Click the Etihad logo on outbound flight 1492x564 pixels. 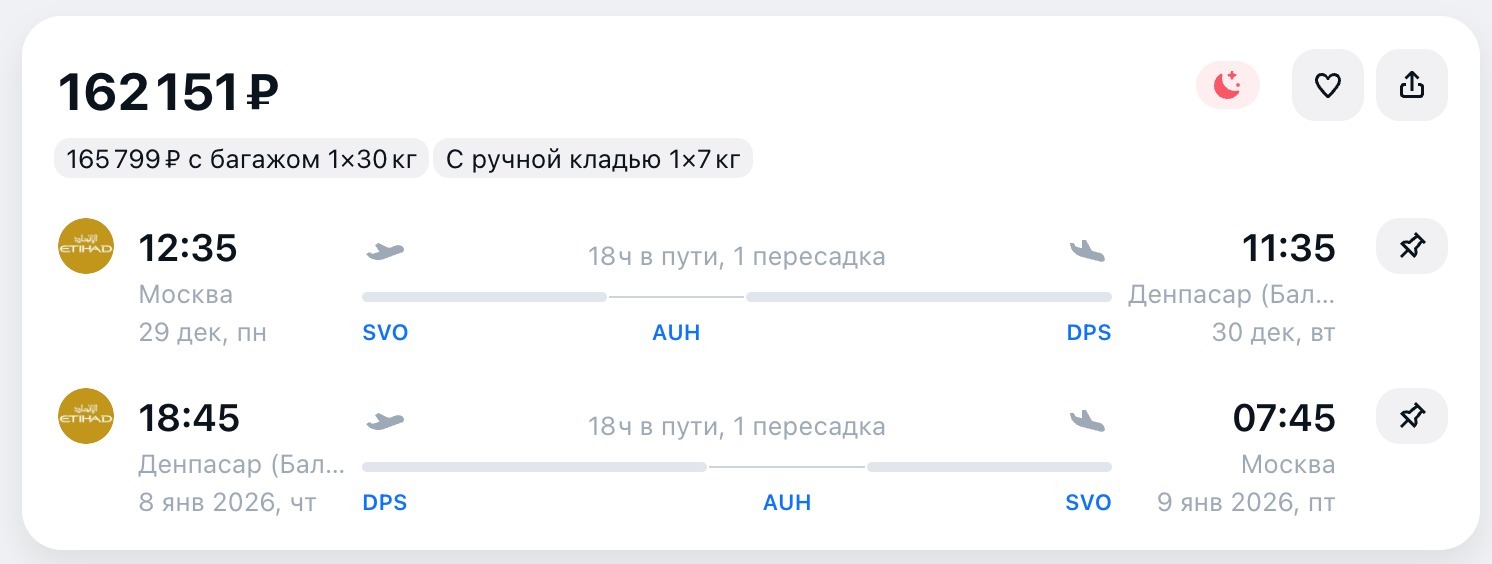click(86, 246)
